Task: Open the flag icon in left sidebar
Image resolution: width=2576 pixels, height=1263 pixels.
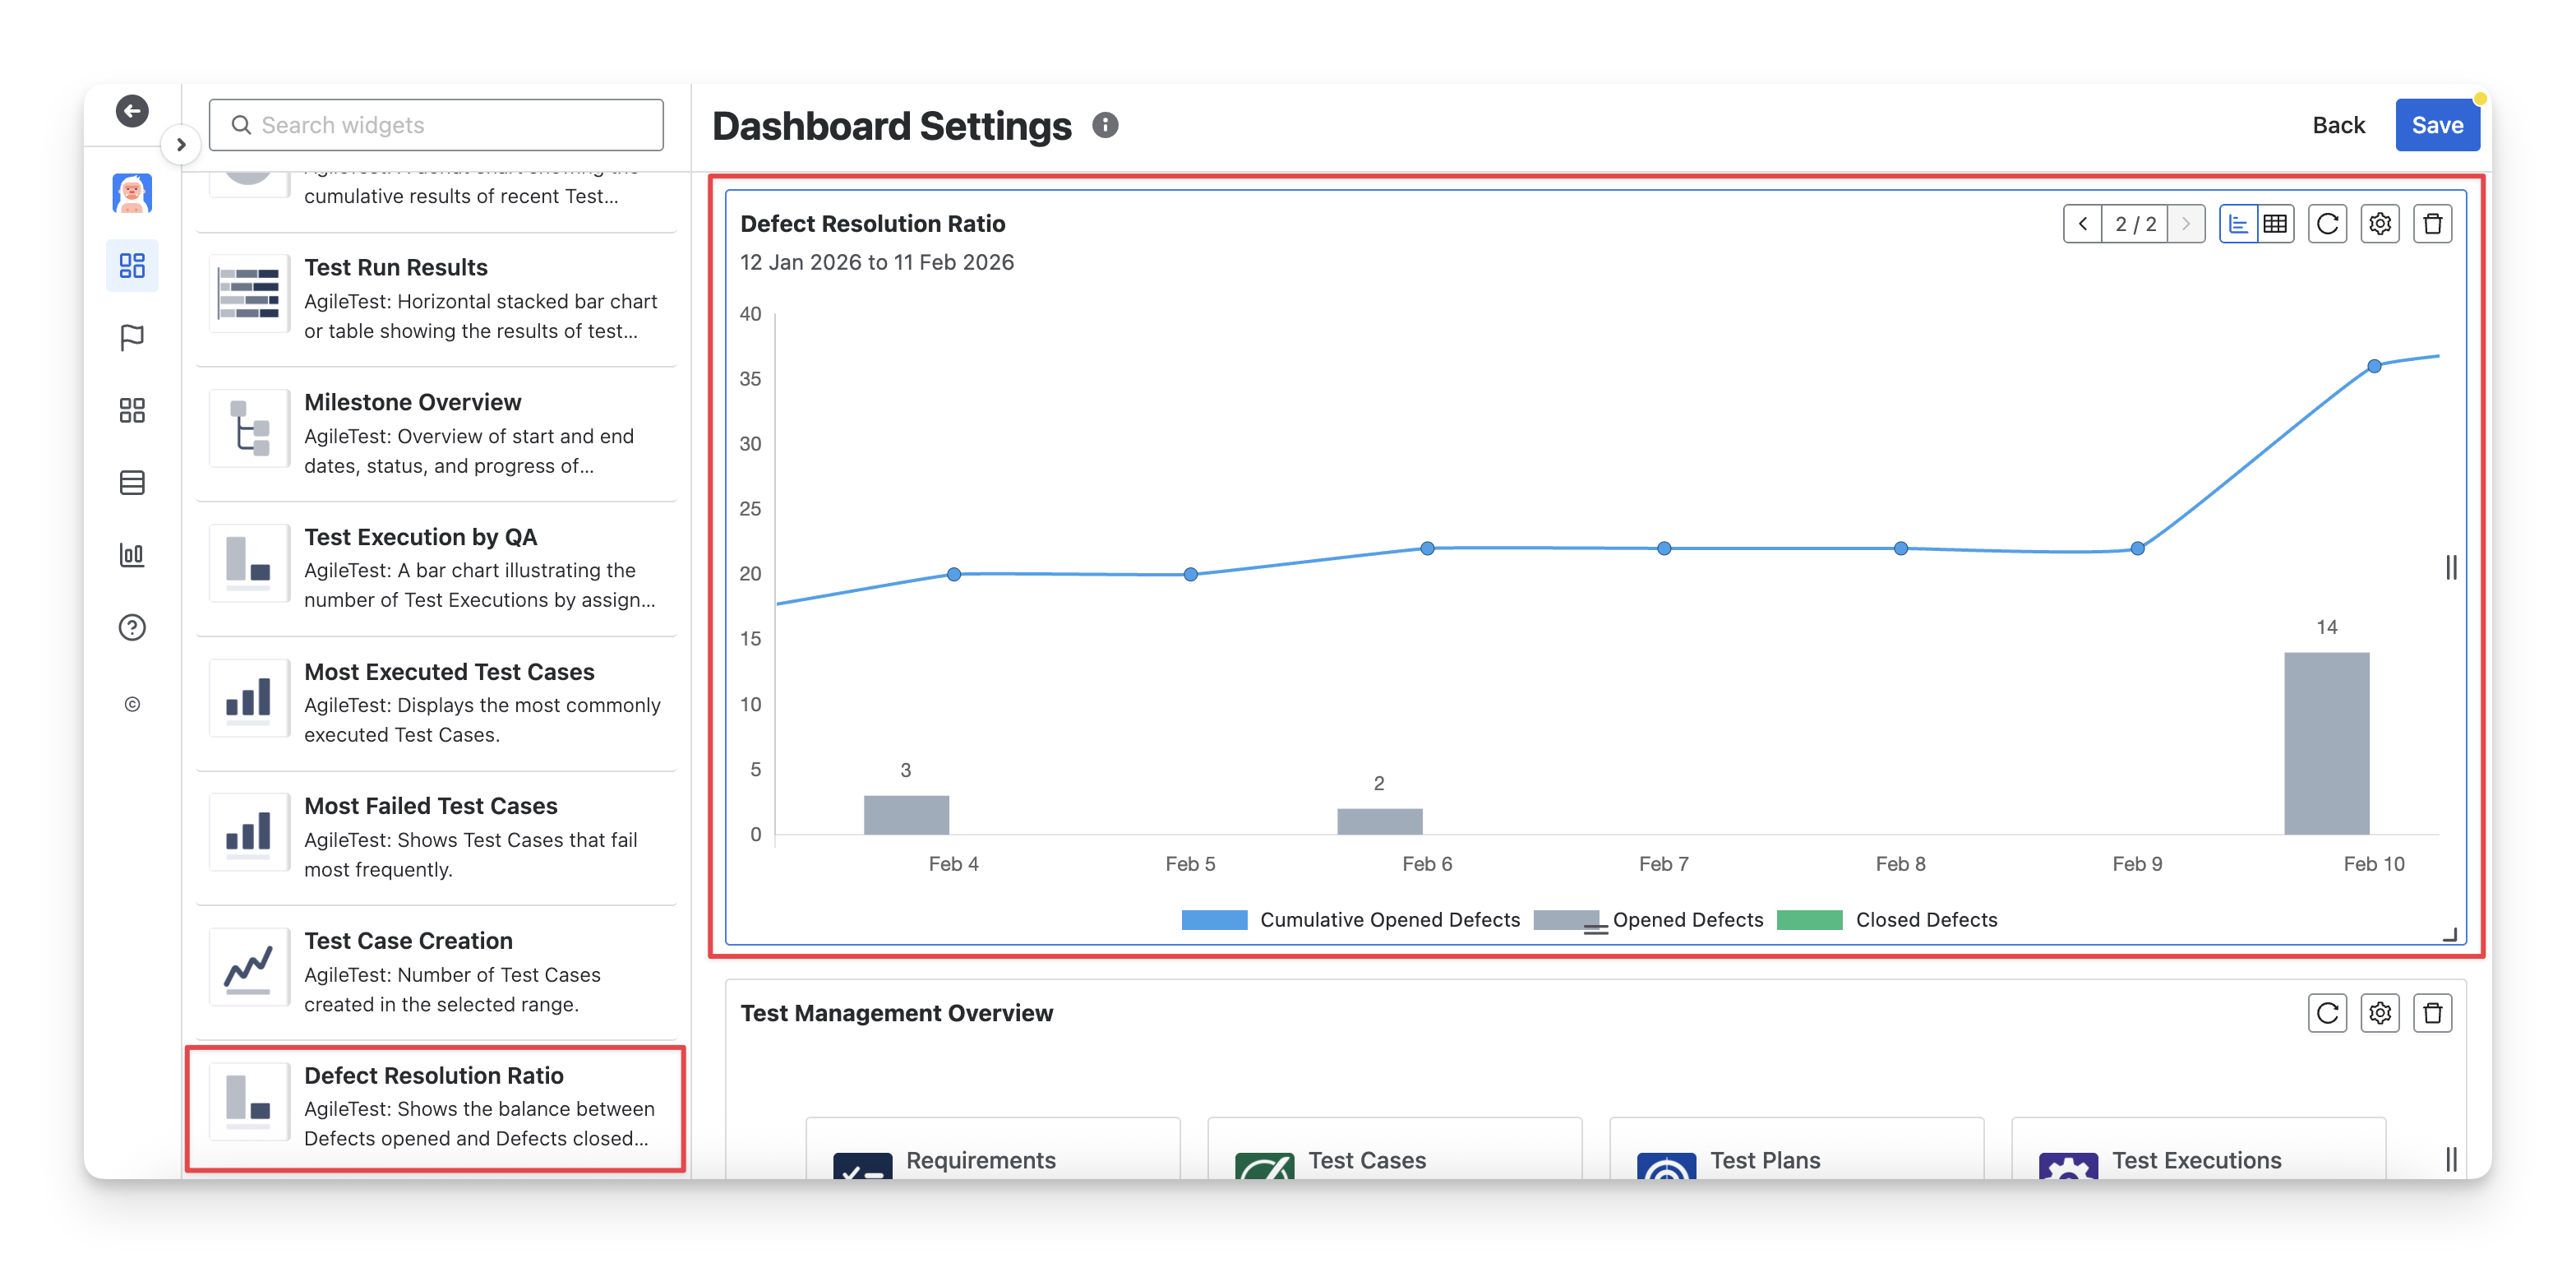Action: [132, 338]
